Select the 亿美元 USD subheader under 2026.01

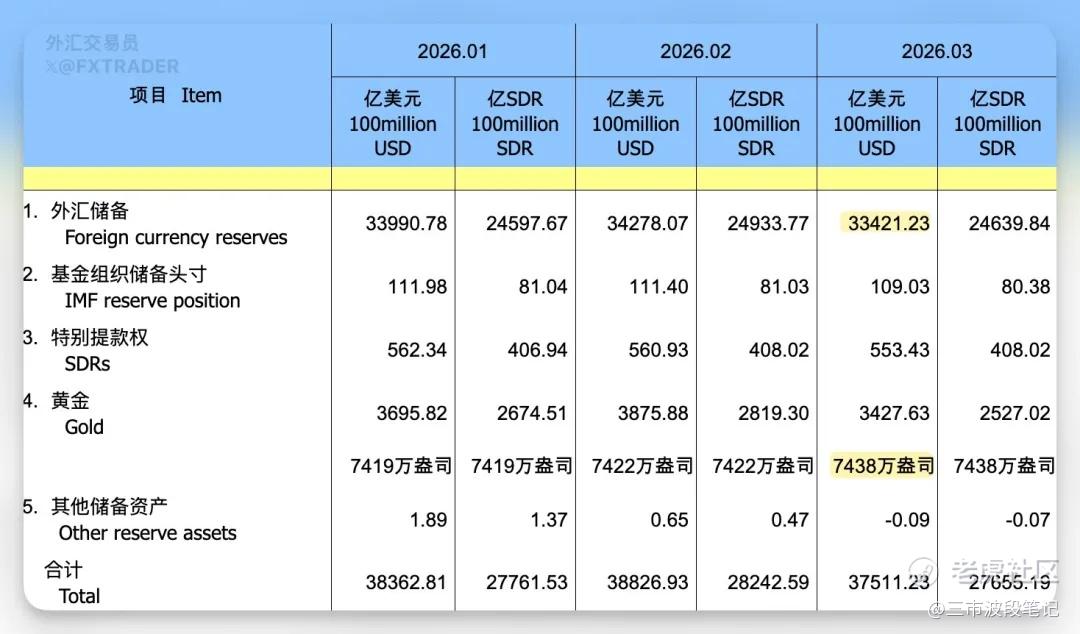click(393, 123)
